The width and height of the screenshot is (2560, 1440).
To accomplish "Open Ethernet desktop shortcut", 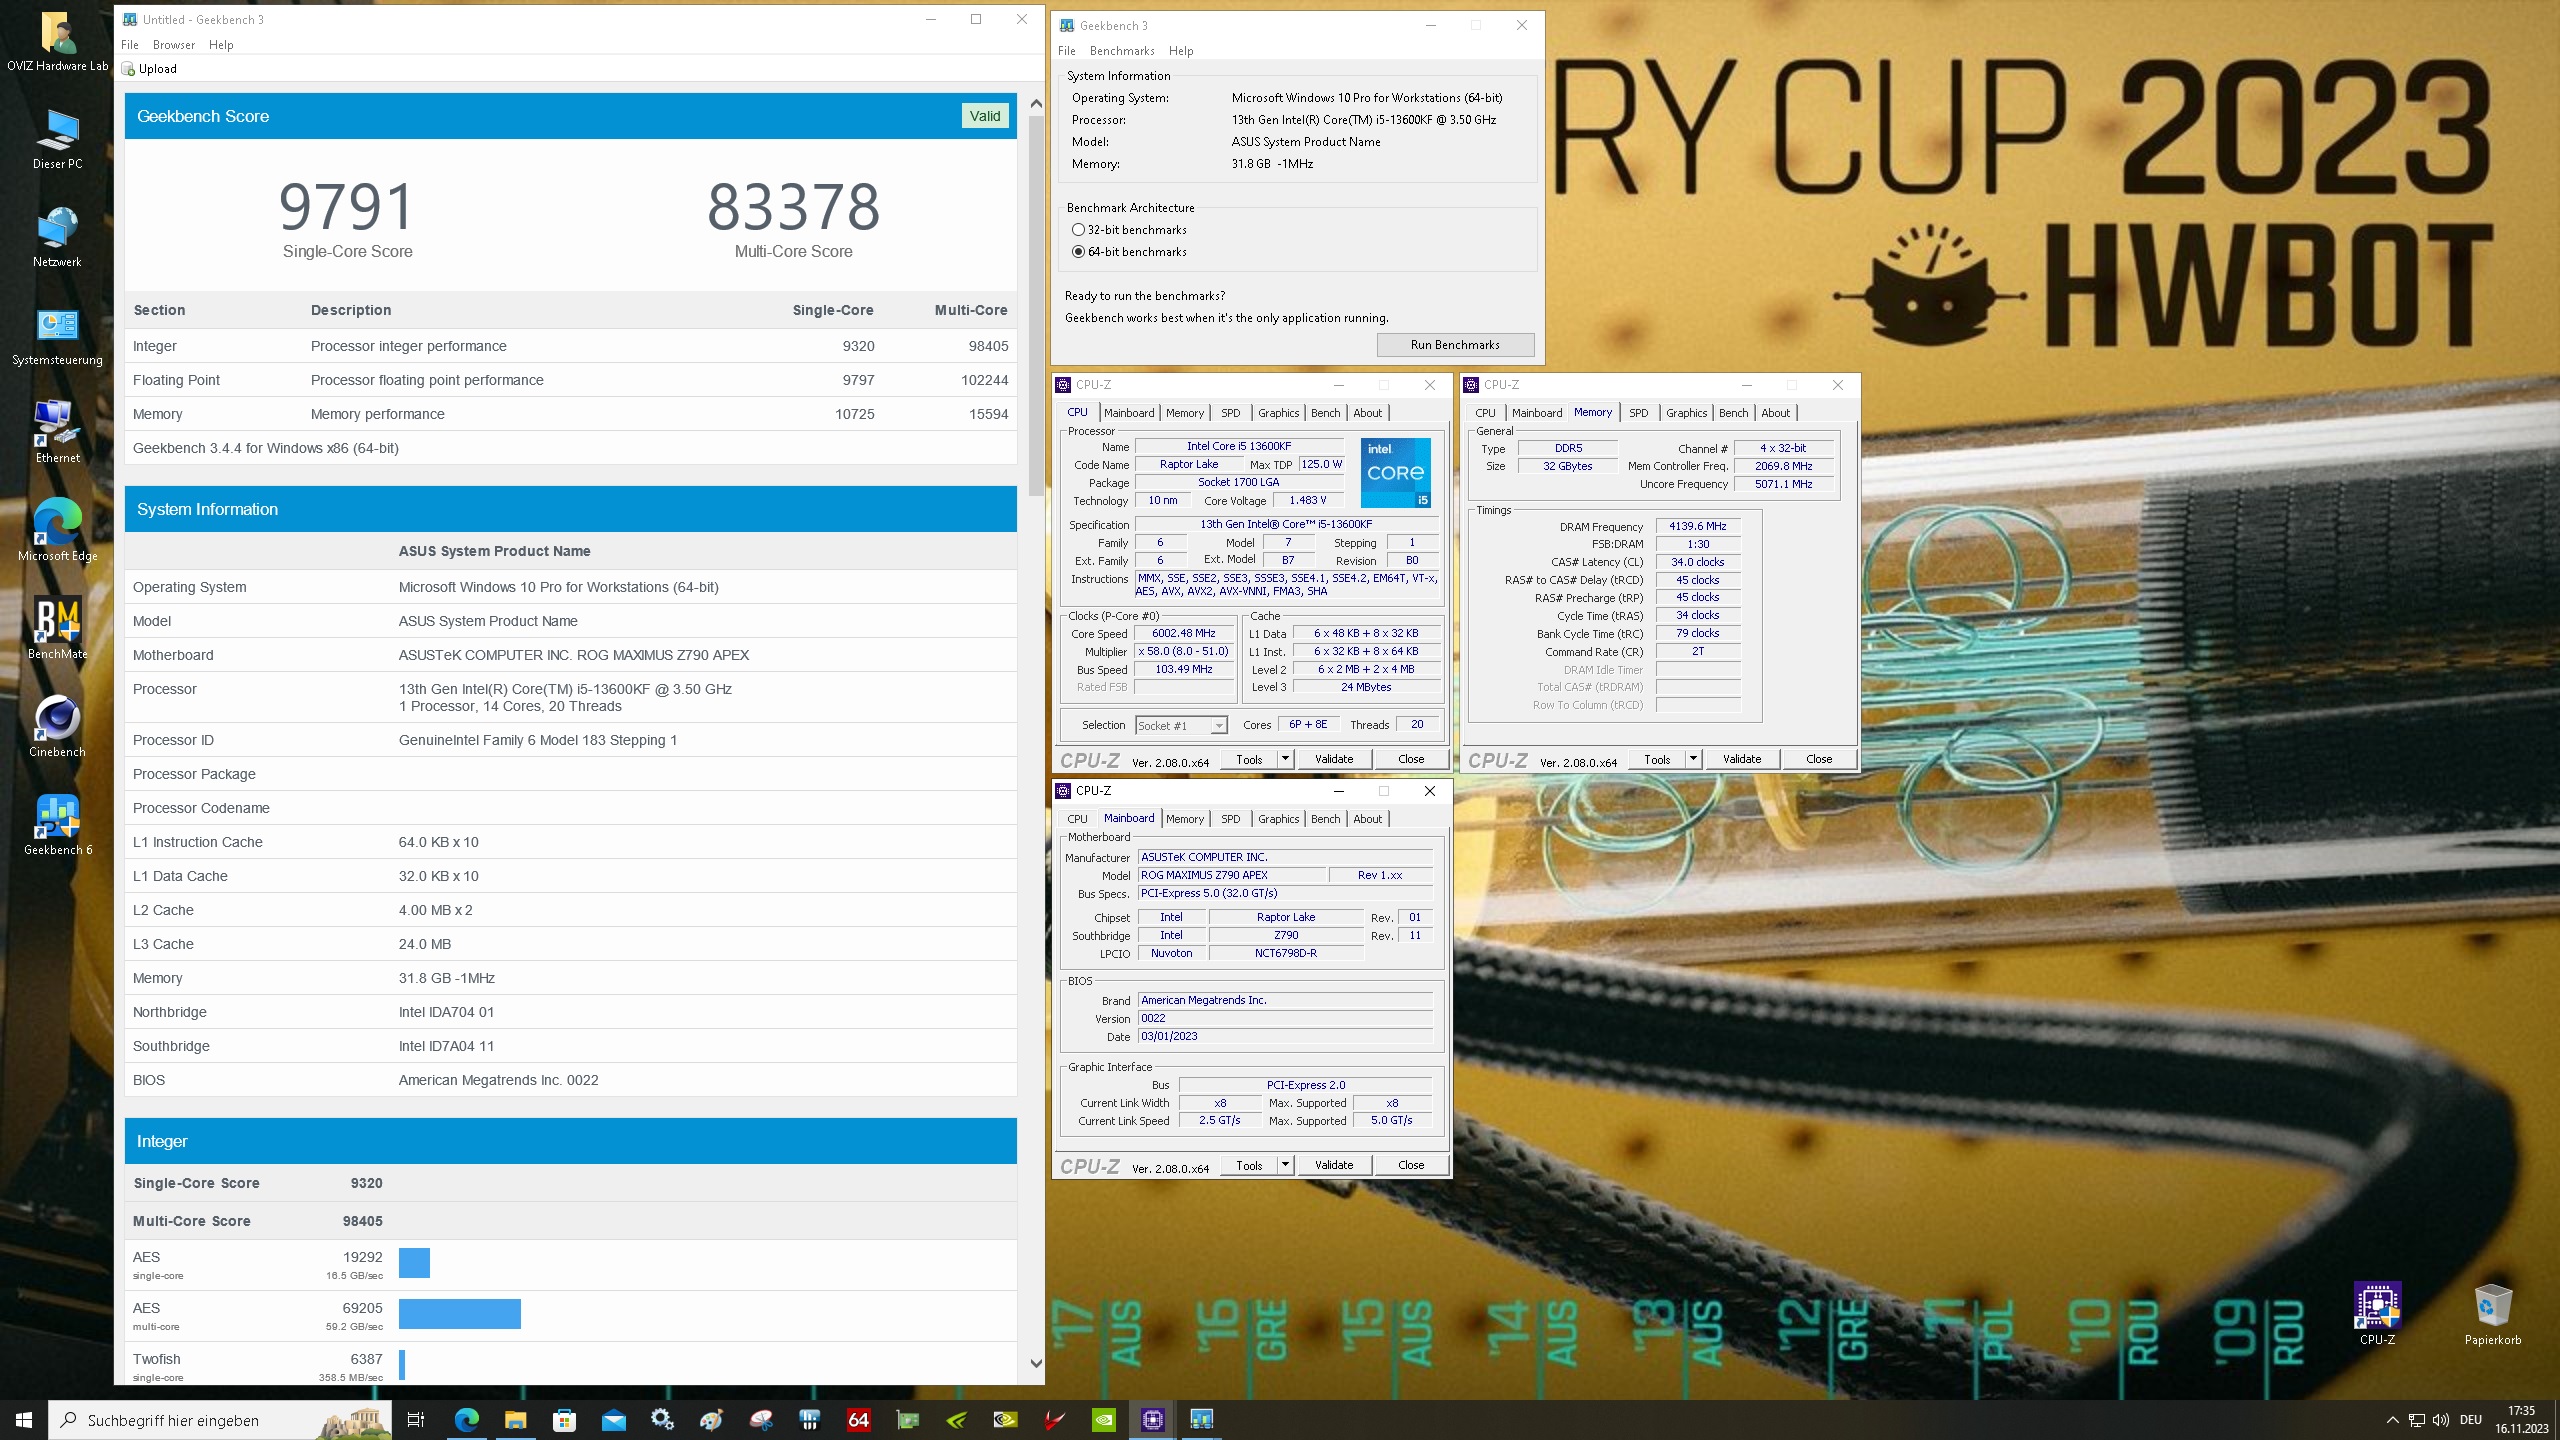I will click(57, 432).
